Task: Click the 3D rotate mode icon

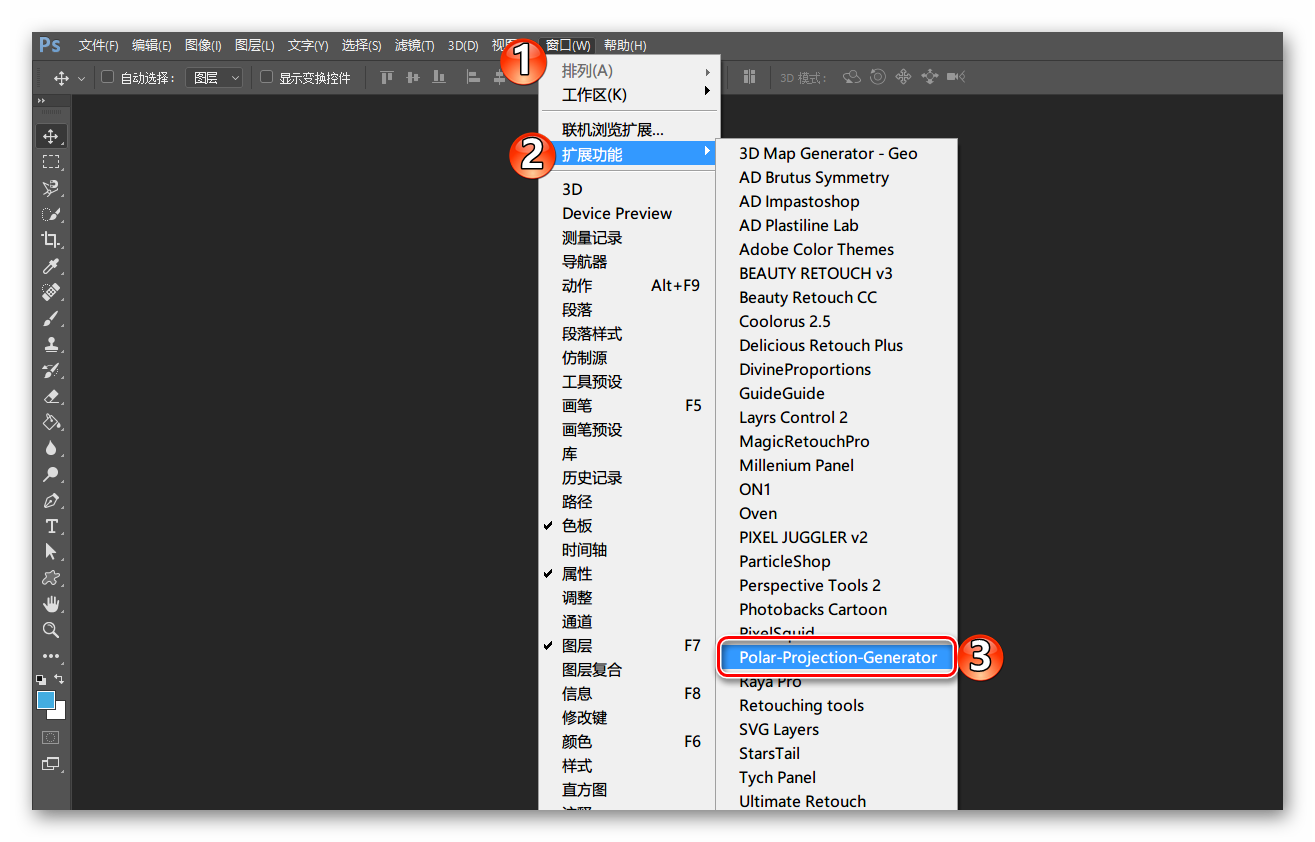Action: [x=852, y=77]
